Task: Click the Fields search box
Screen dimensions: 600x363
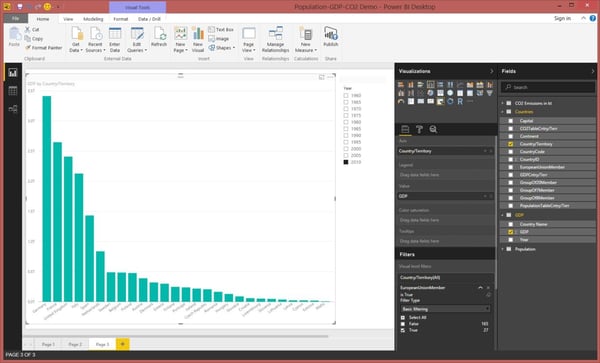Action: (x=548, y=87)
